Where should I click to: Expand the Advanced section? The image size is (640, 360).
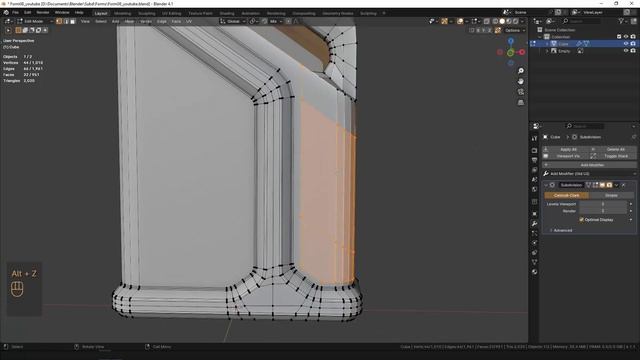point(560,231)
